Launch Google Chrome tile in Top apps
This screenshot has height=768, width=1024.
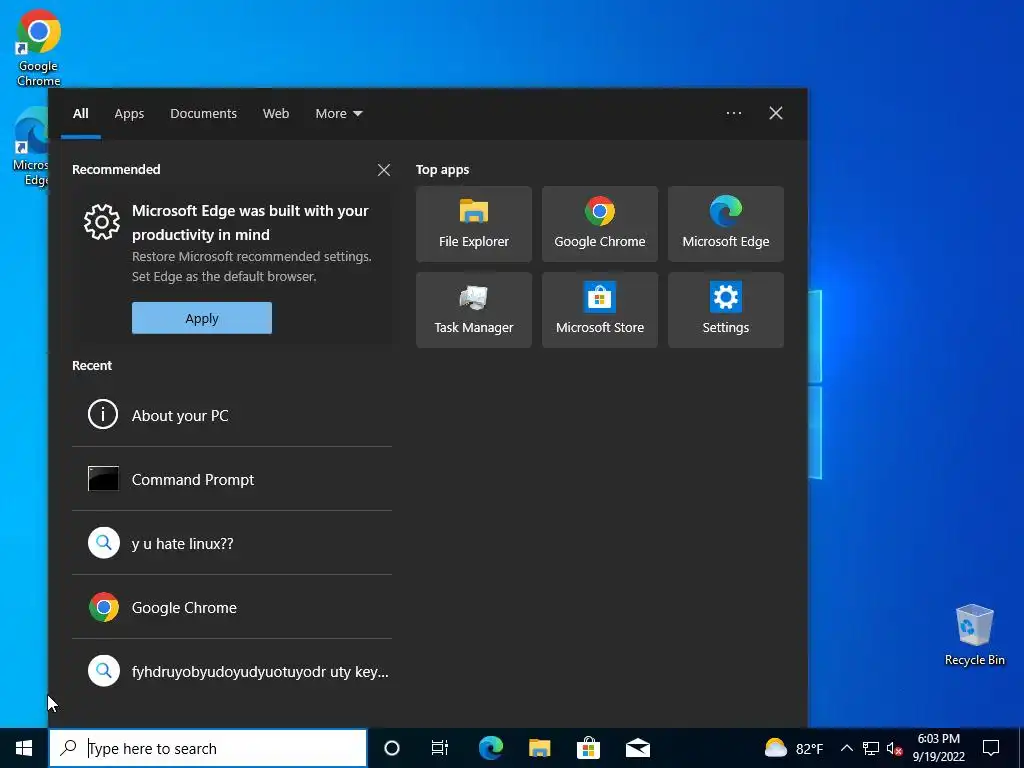pyautogui.click(x=600, y=224)
